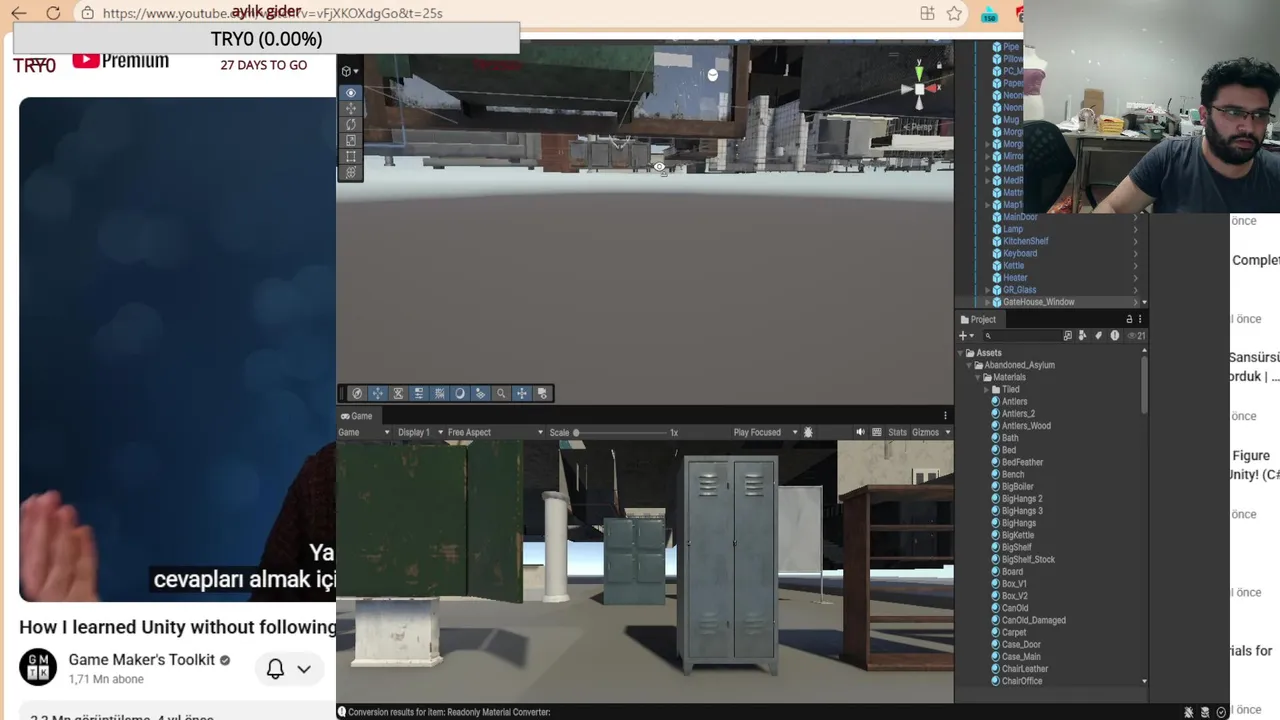Click the compass icon in Scene overlay bar

[x=357, y=394]
